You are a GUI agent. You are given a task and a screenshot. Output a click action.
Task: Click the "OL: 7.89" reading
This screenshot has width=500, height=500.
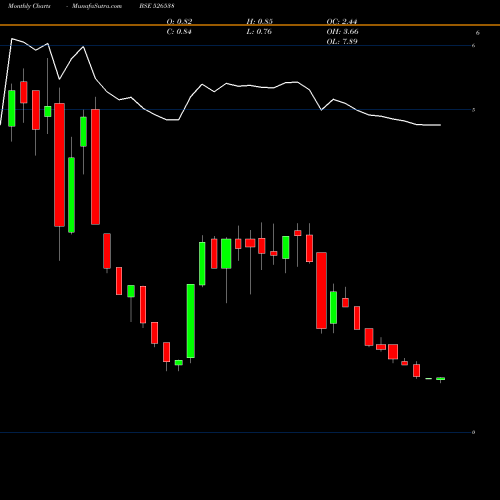pyautogui.click(x=342, y=42)
